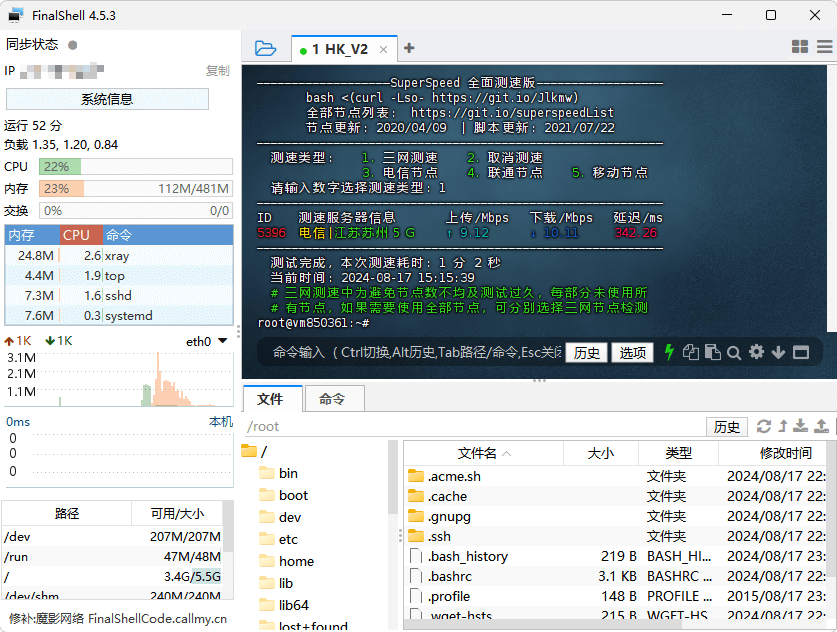Click the 复制 link next to IP
The height and width of the screenshot is (632, 837).
coord(217,71)
